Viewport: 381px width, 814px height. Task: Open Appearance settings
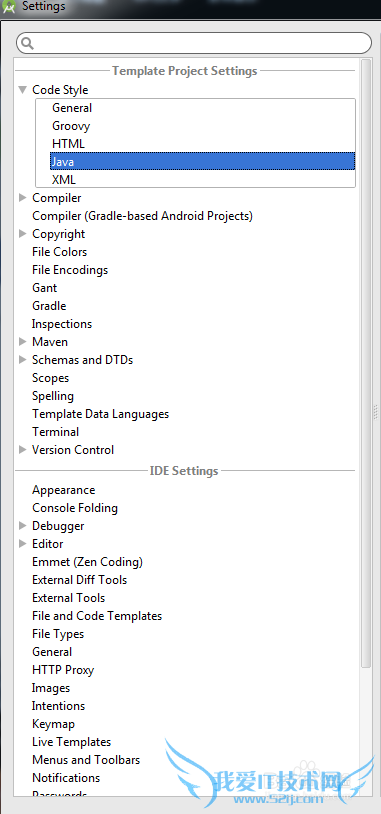tap(64, 490)
